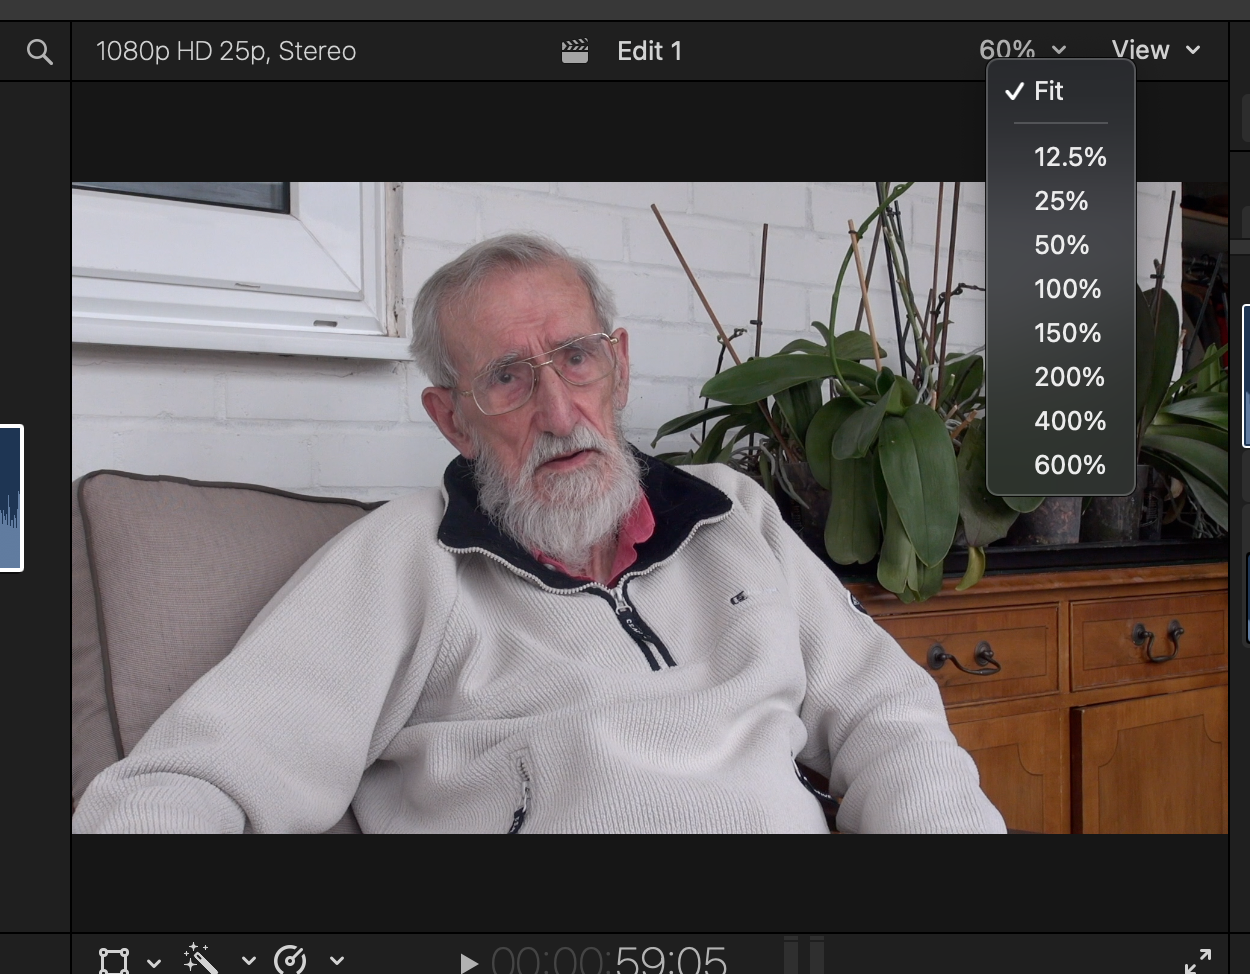The width and height of the screenshot is (1250, 974).
Task: Choose 12.5% zoom level
Action: [x=1069, y=157]
